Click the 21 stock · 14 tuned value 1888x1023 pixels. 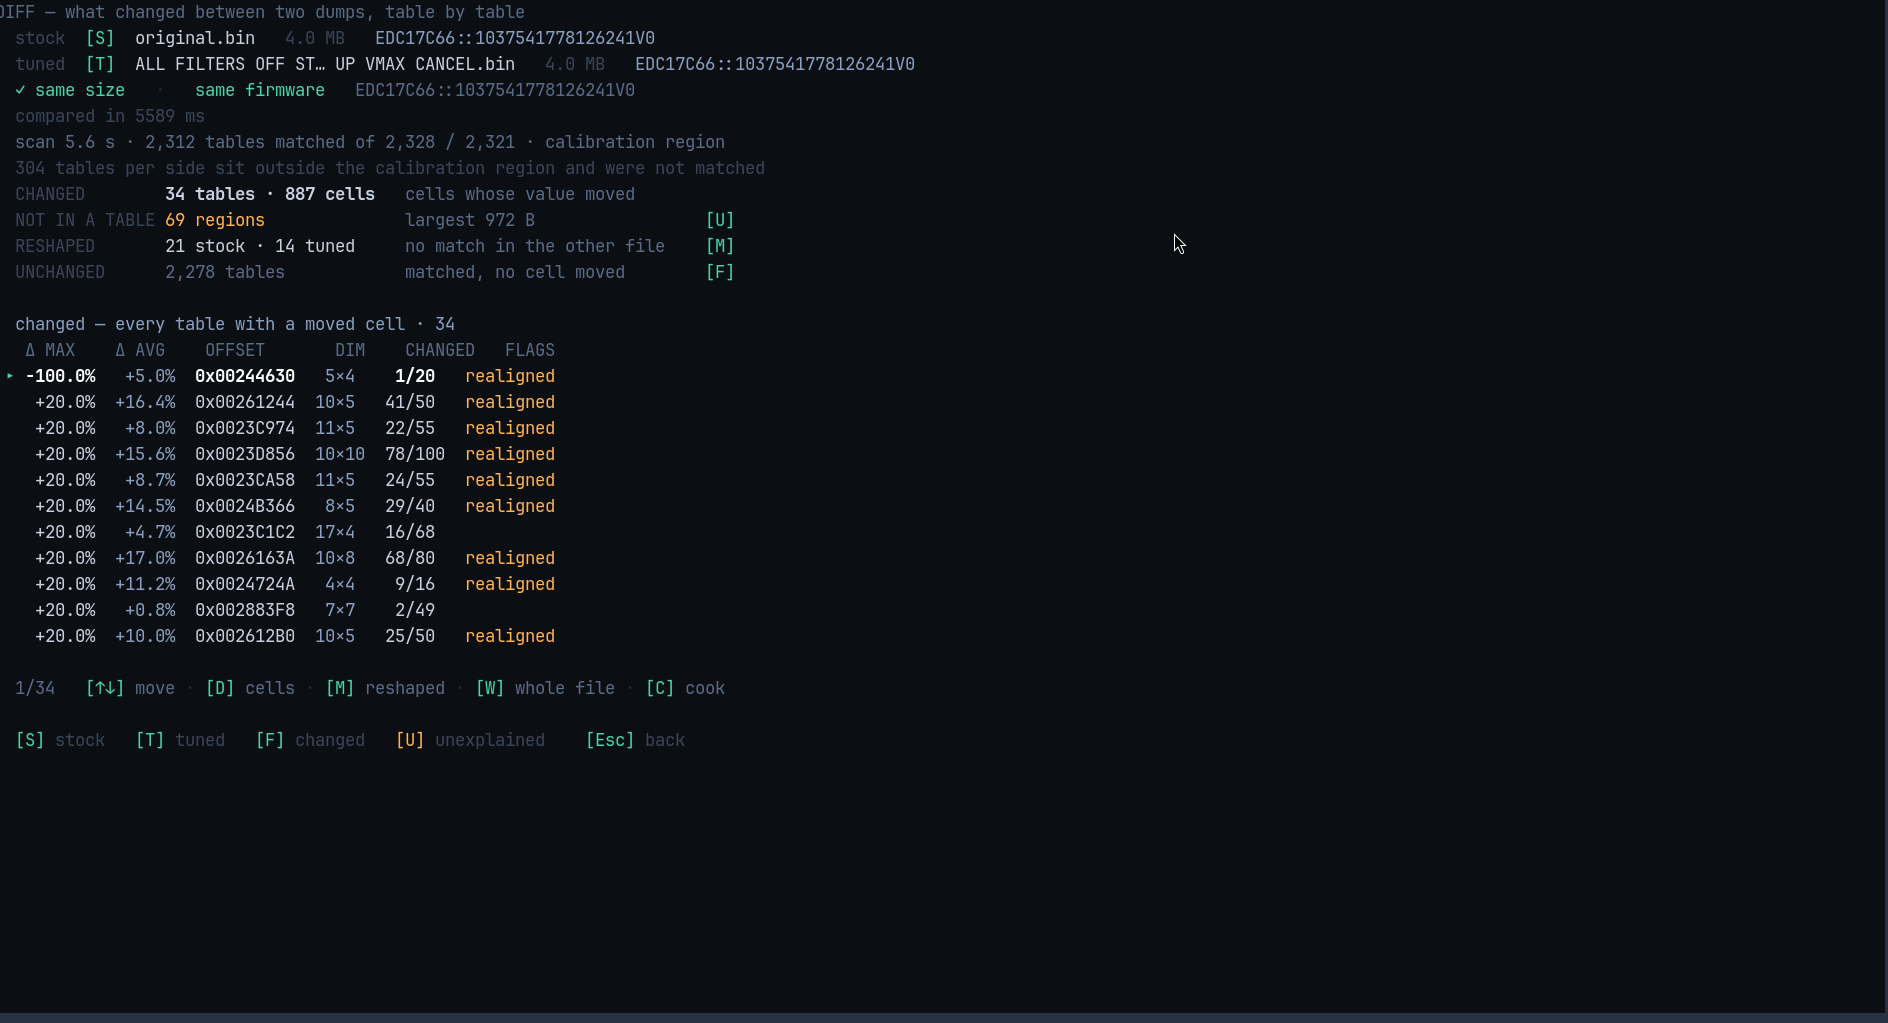[260, 246]
